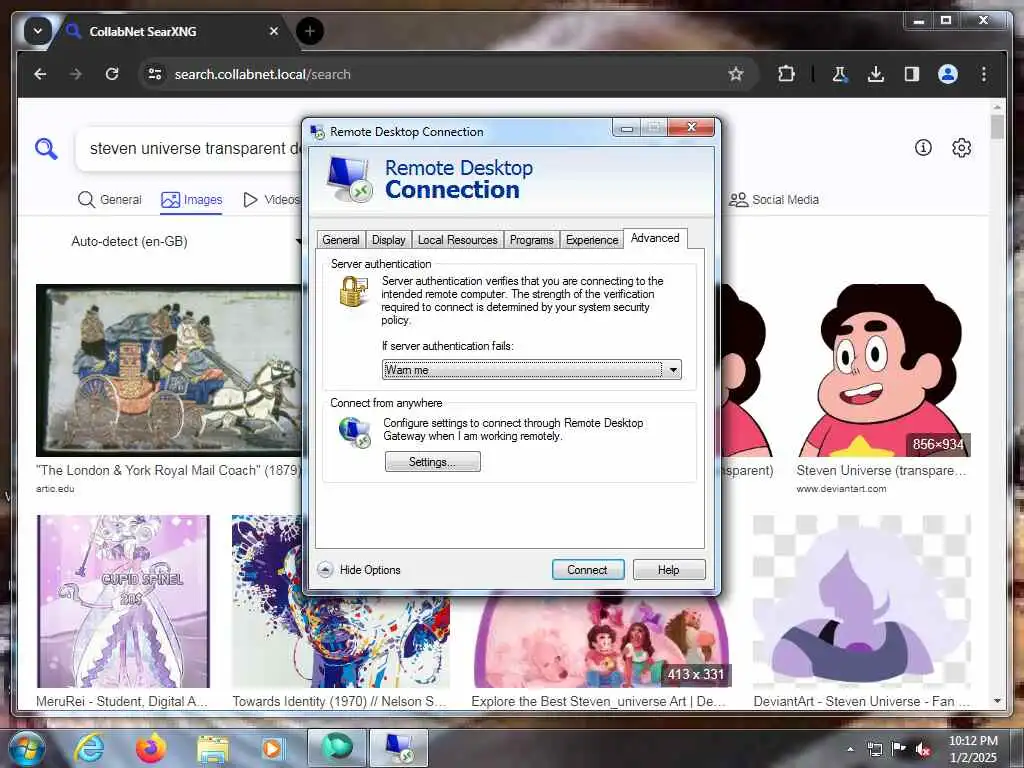
Task: Open the Chrome Labs flask icon
Action: [x=840, y=74]
